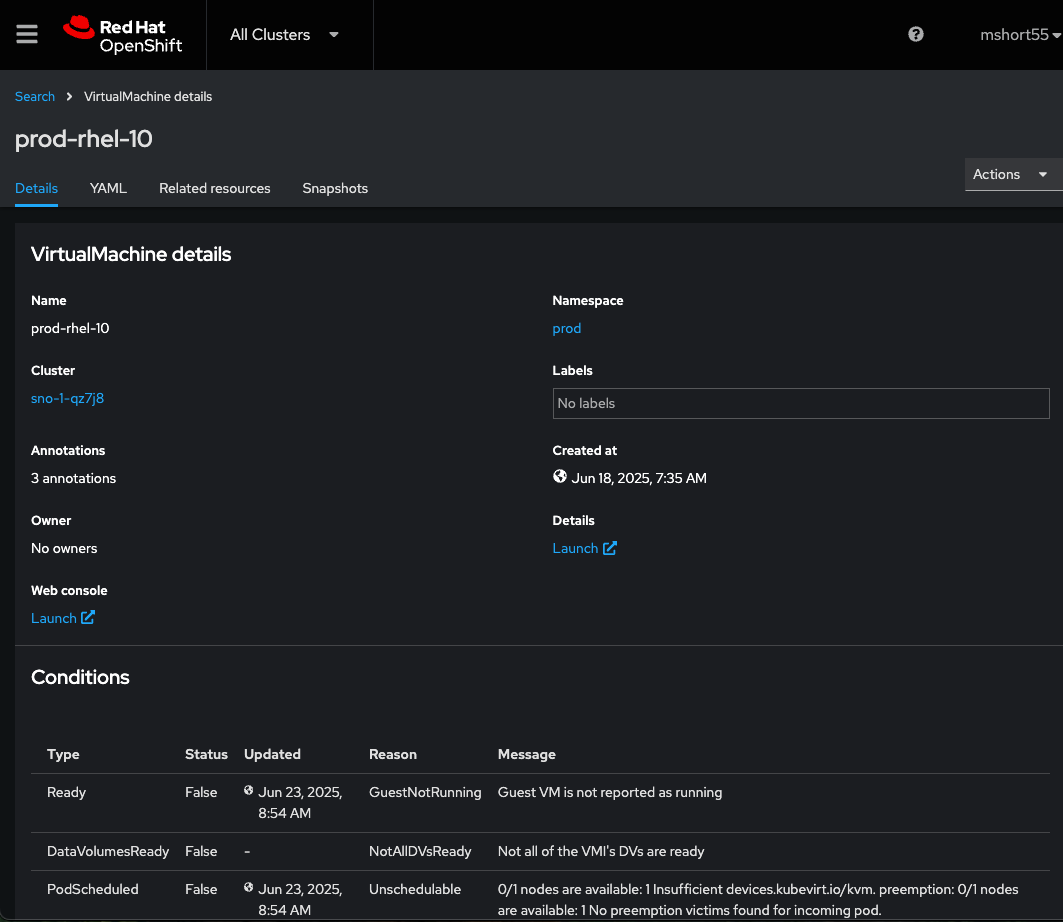Click external link icon beside Details Launch

tap(610, 548)
